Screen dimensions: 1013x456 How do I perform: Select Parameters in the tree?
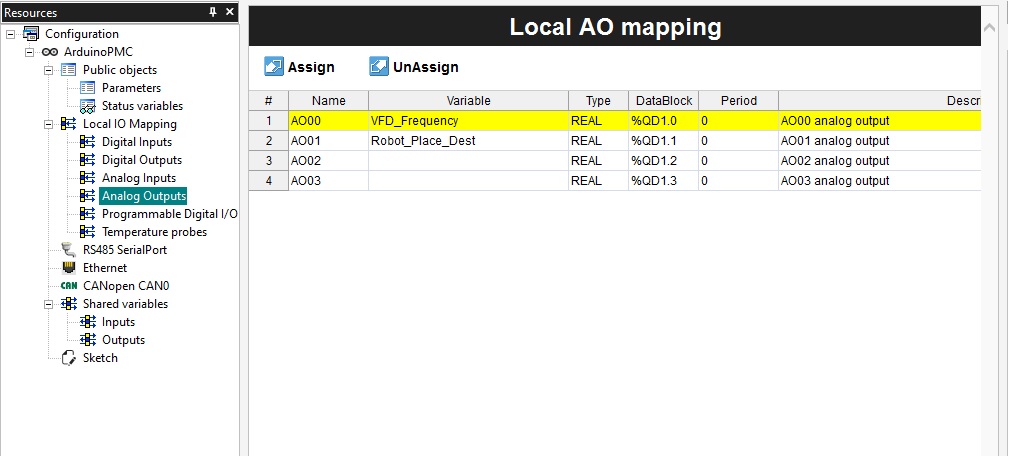[131, 88]
